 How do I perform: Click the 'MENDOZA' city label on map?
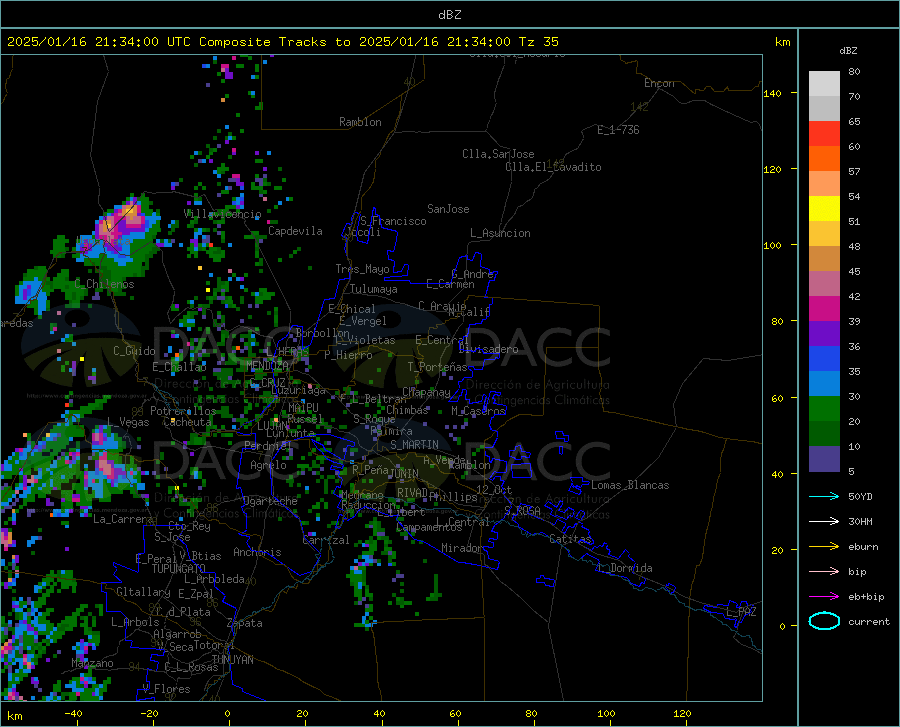click(267, 365)
